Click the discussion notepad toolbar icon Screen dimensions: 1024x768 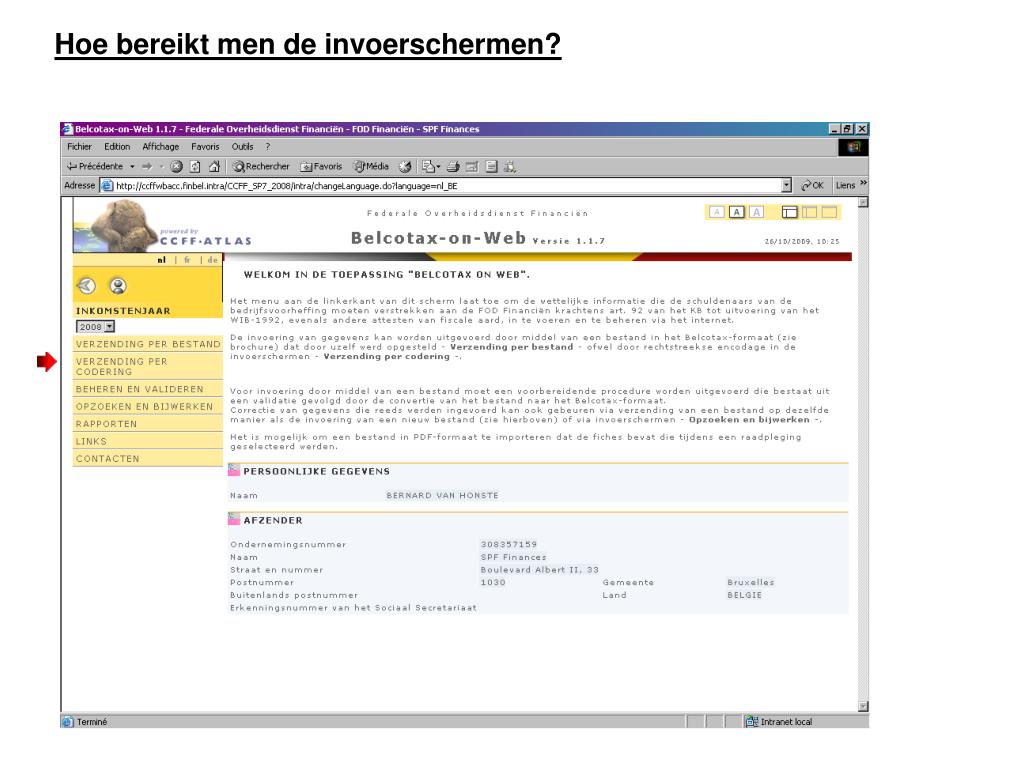491,167
